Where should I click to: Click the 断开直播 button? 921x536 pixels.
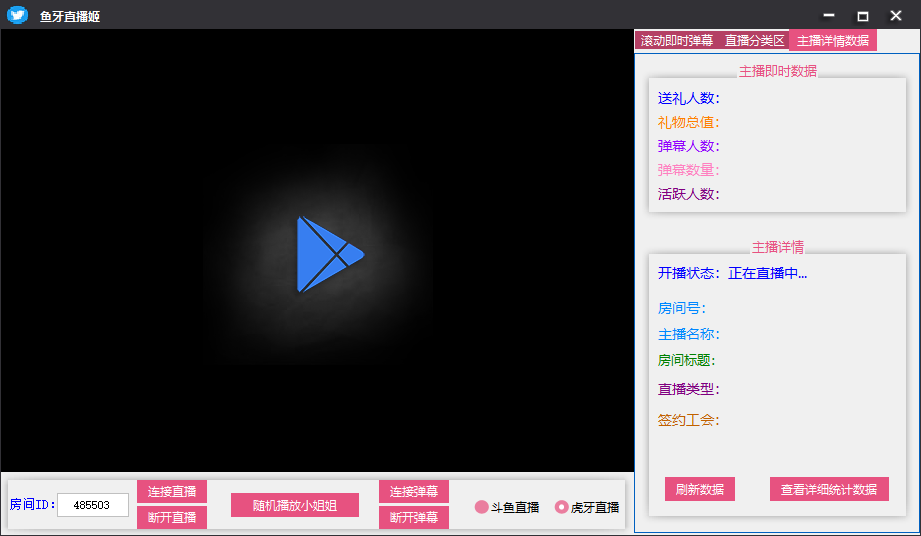click(x=172, y=517)
